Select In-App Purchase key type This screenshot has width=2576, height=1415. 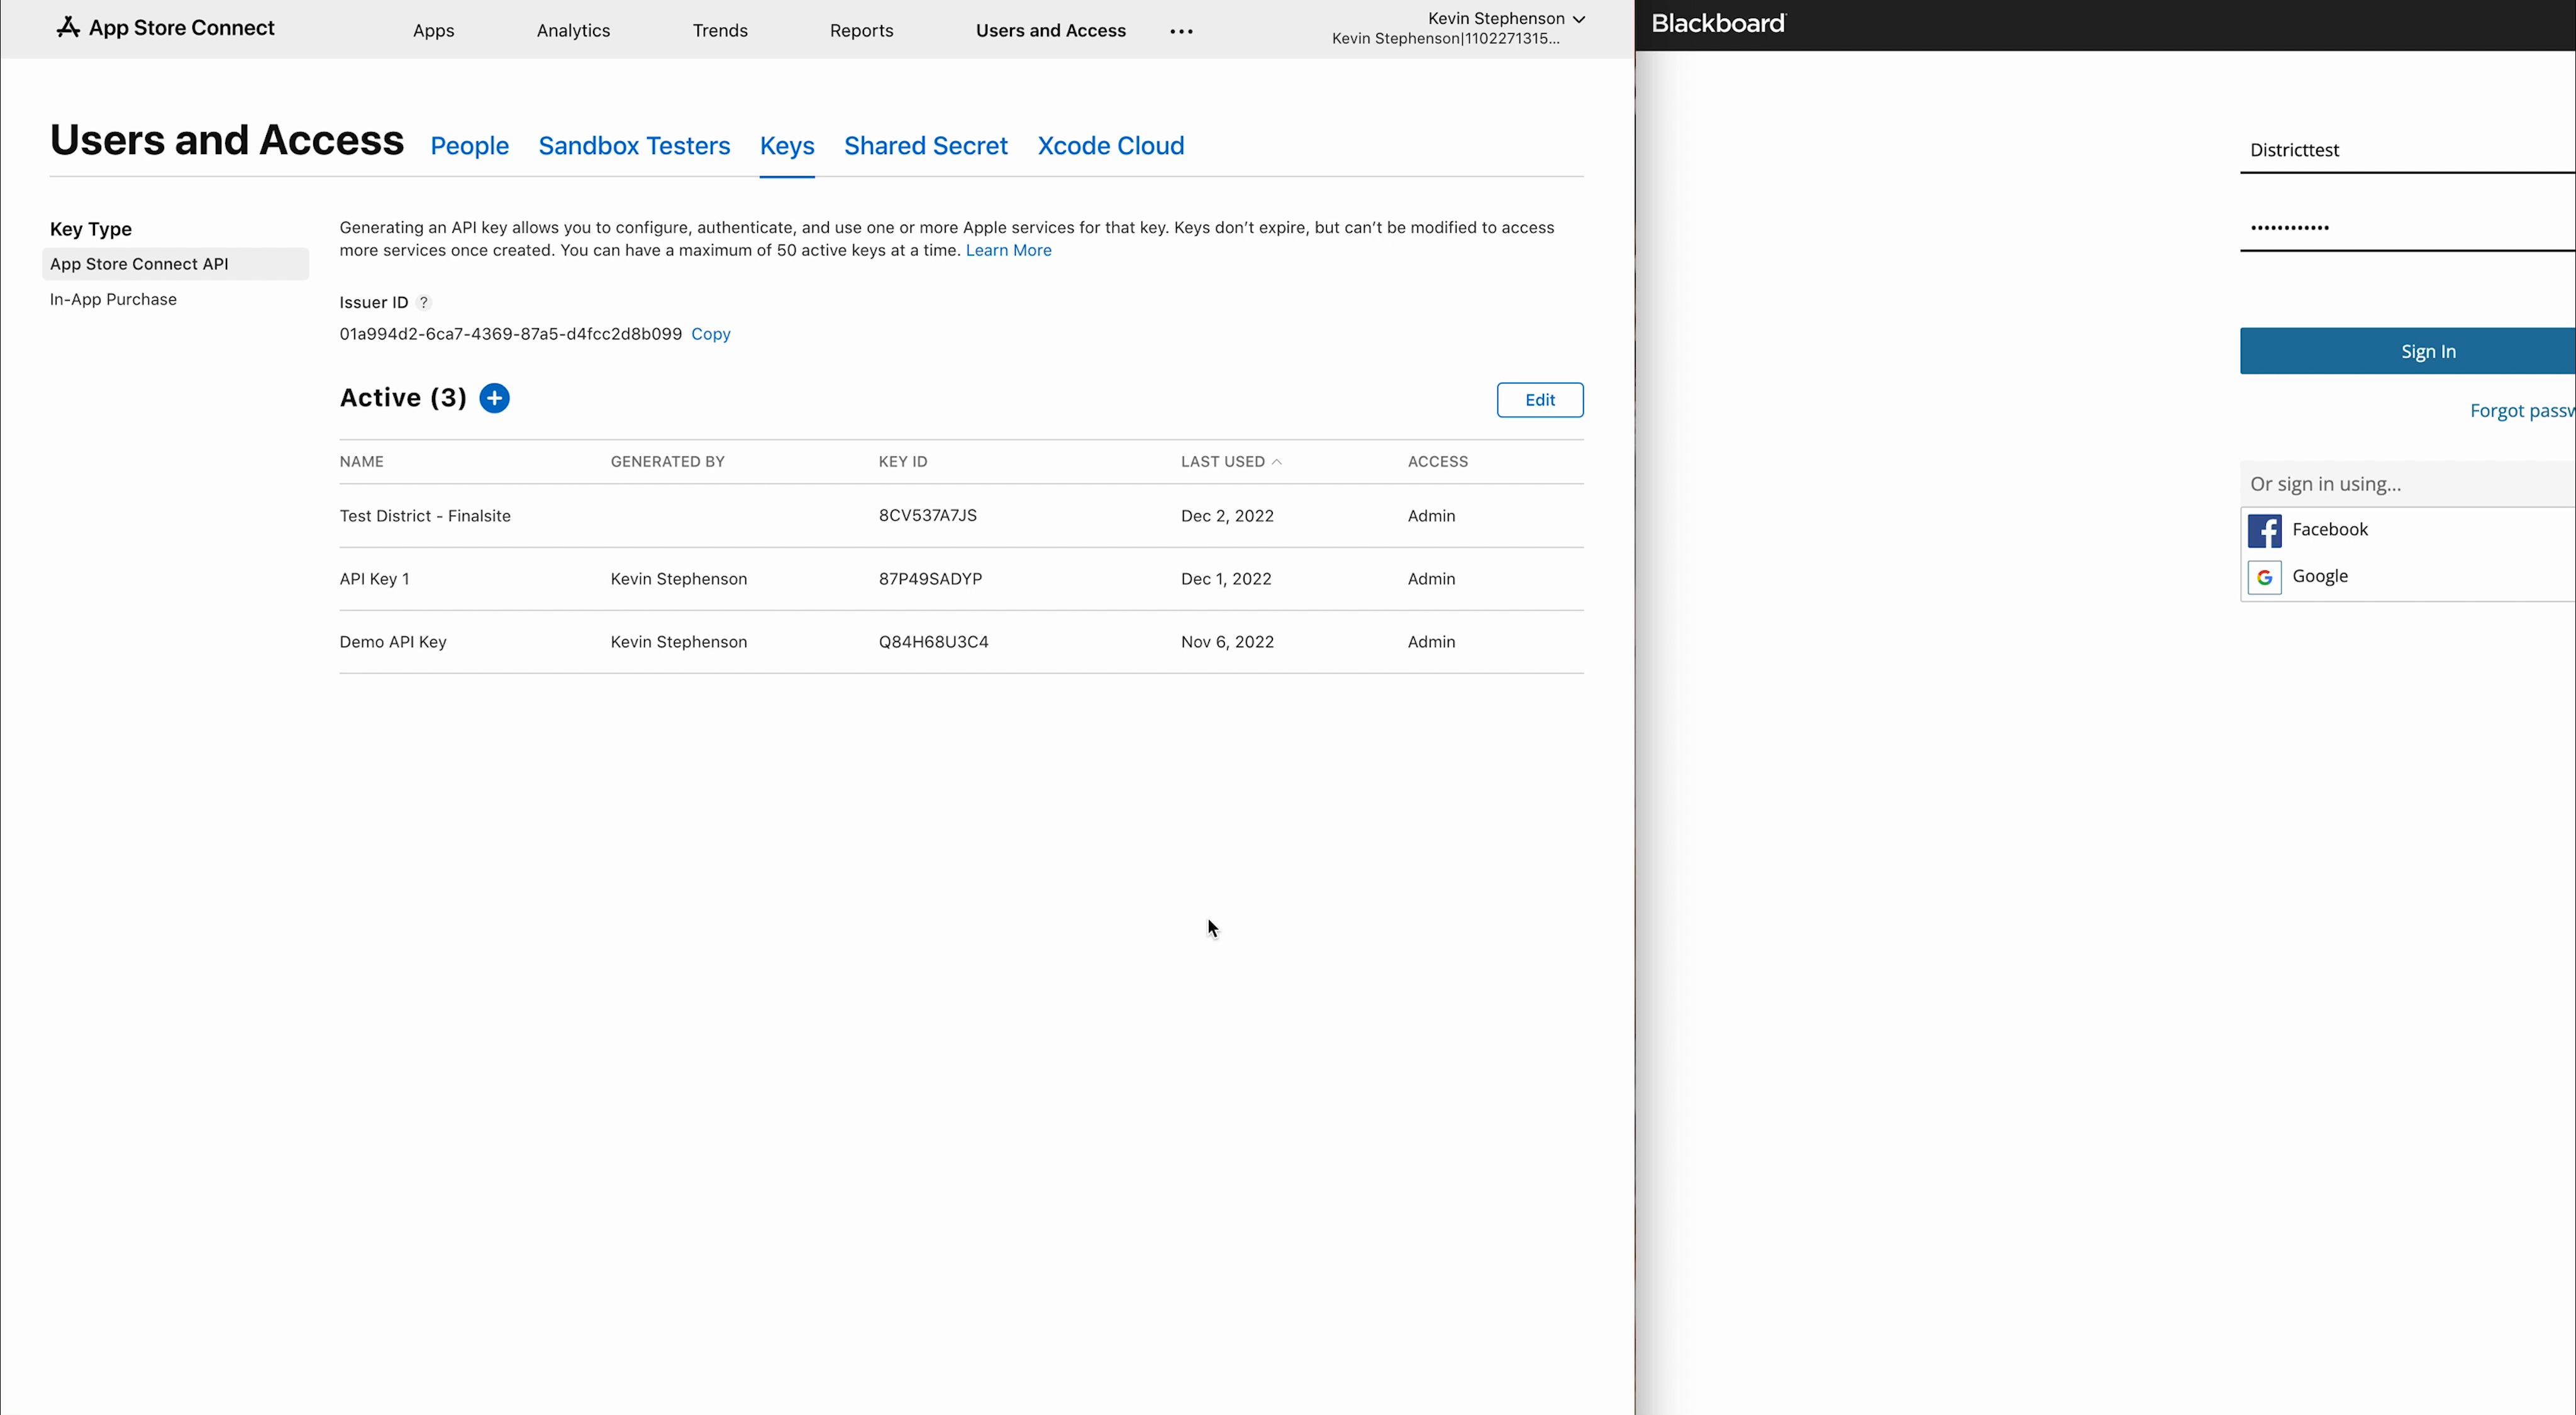click(x=113, y=299)
